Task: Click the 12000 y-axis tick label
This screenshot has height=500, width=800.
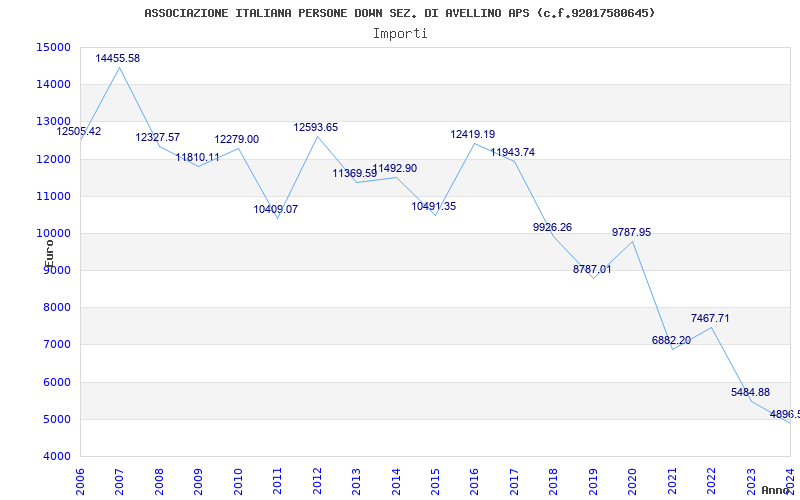Action: [x=53, y=159]
